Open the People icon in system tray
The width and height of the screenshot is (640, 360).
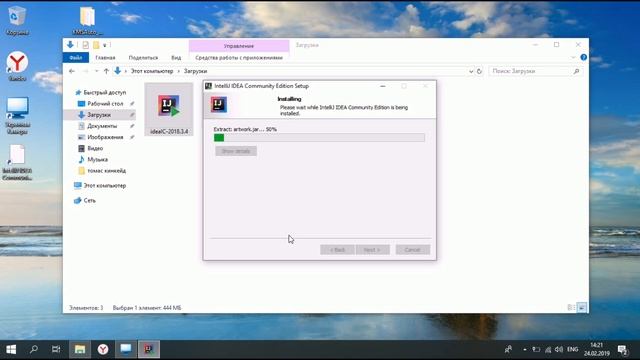(508, 350)
